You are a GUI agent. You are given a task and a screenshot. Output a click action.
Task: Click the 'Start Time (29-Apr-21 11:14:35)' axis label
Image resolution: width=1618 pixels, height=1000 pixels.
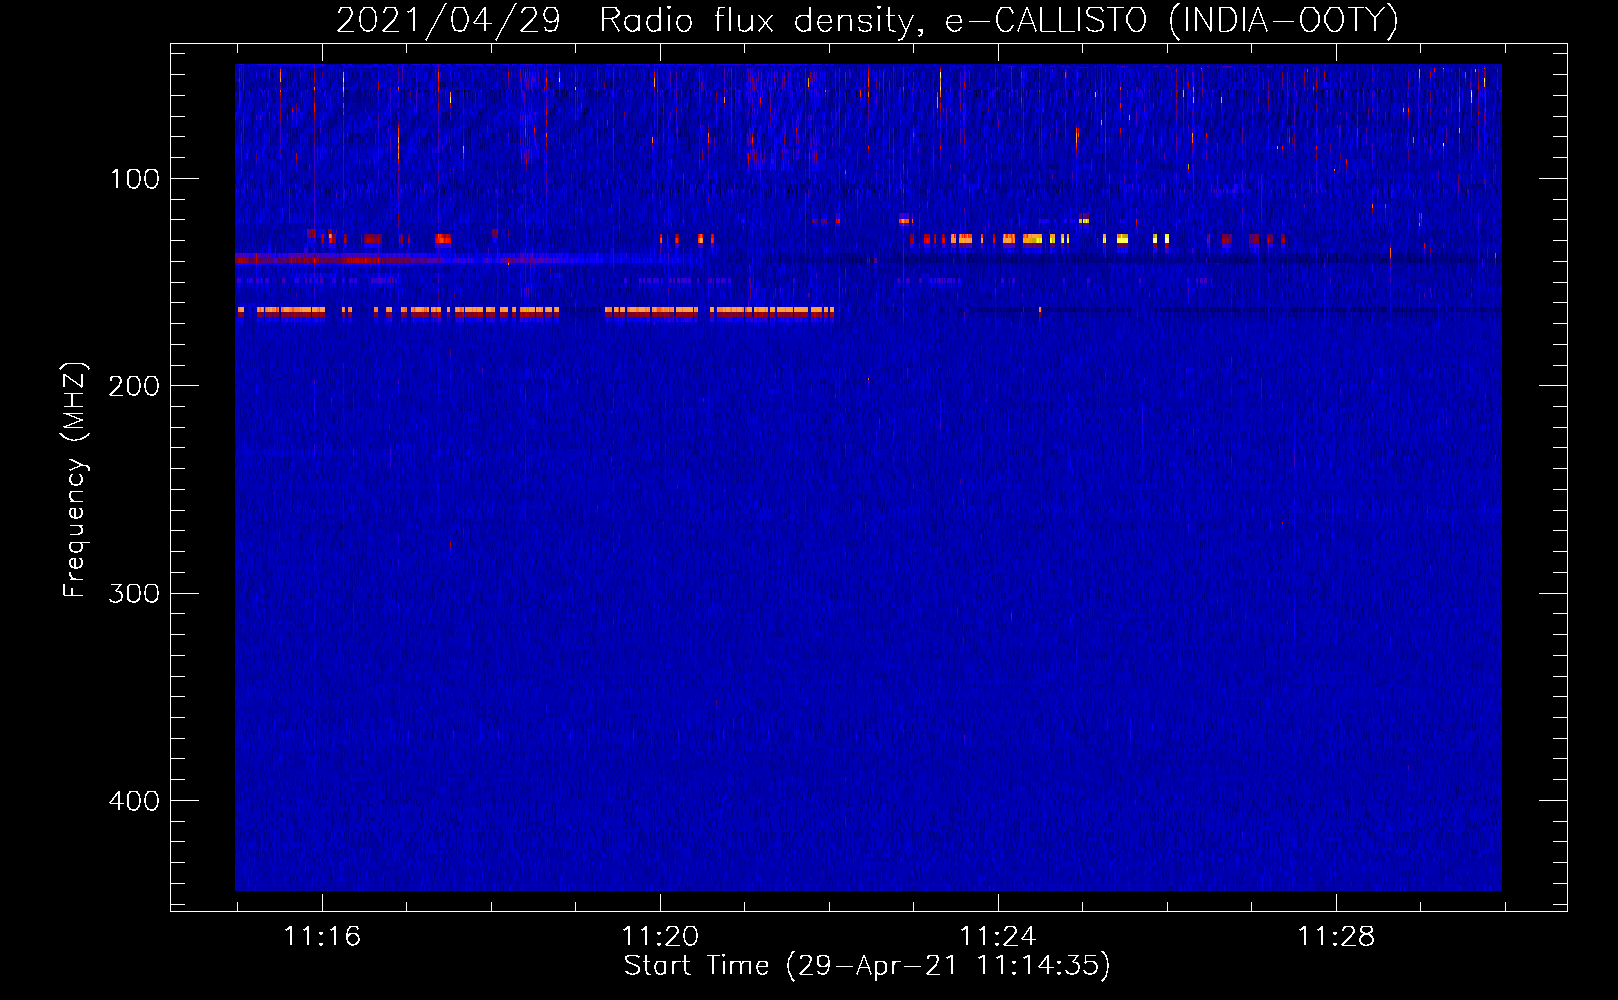click(x=867, y=966)
